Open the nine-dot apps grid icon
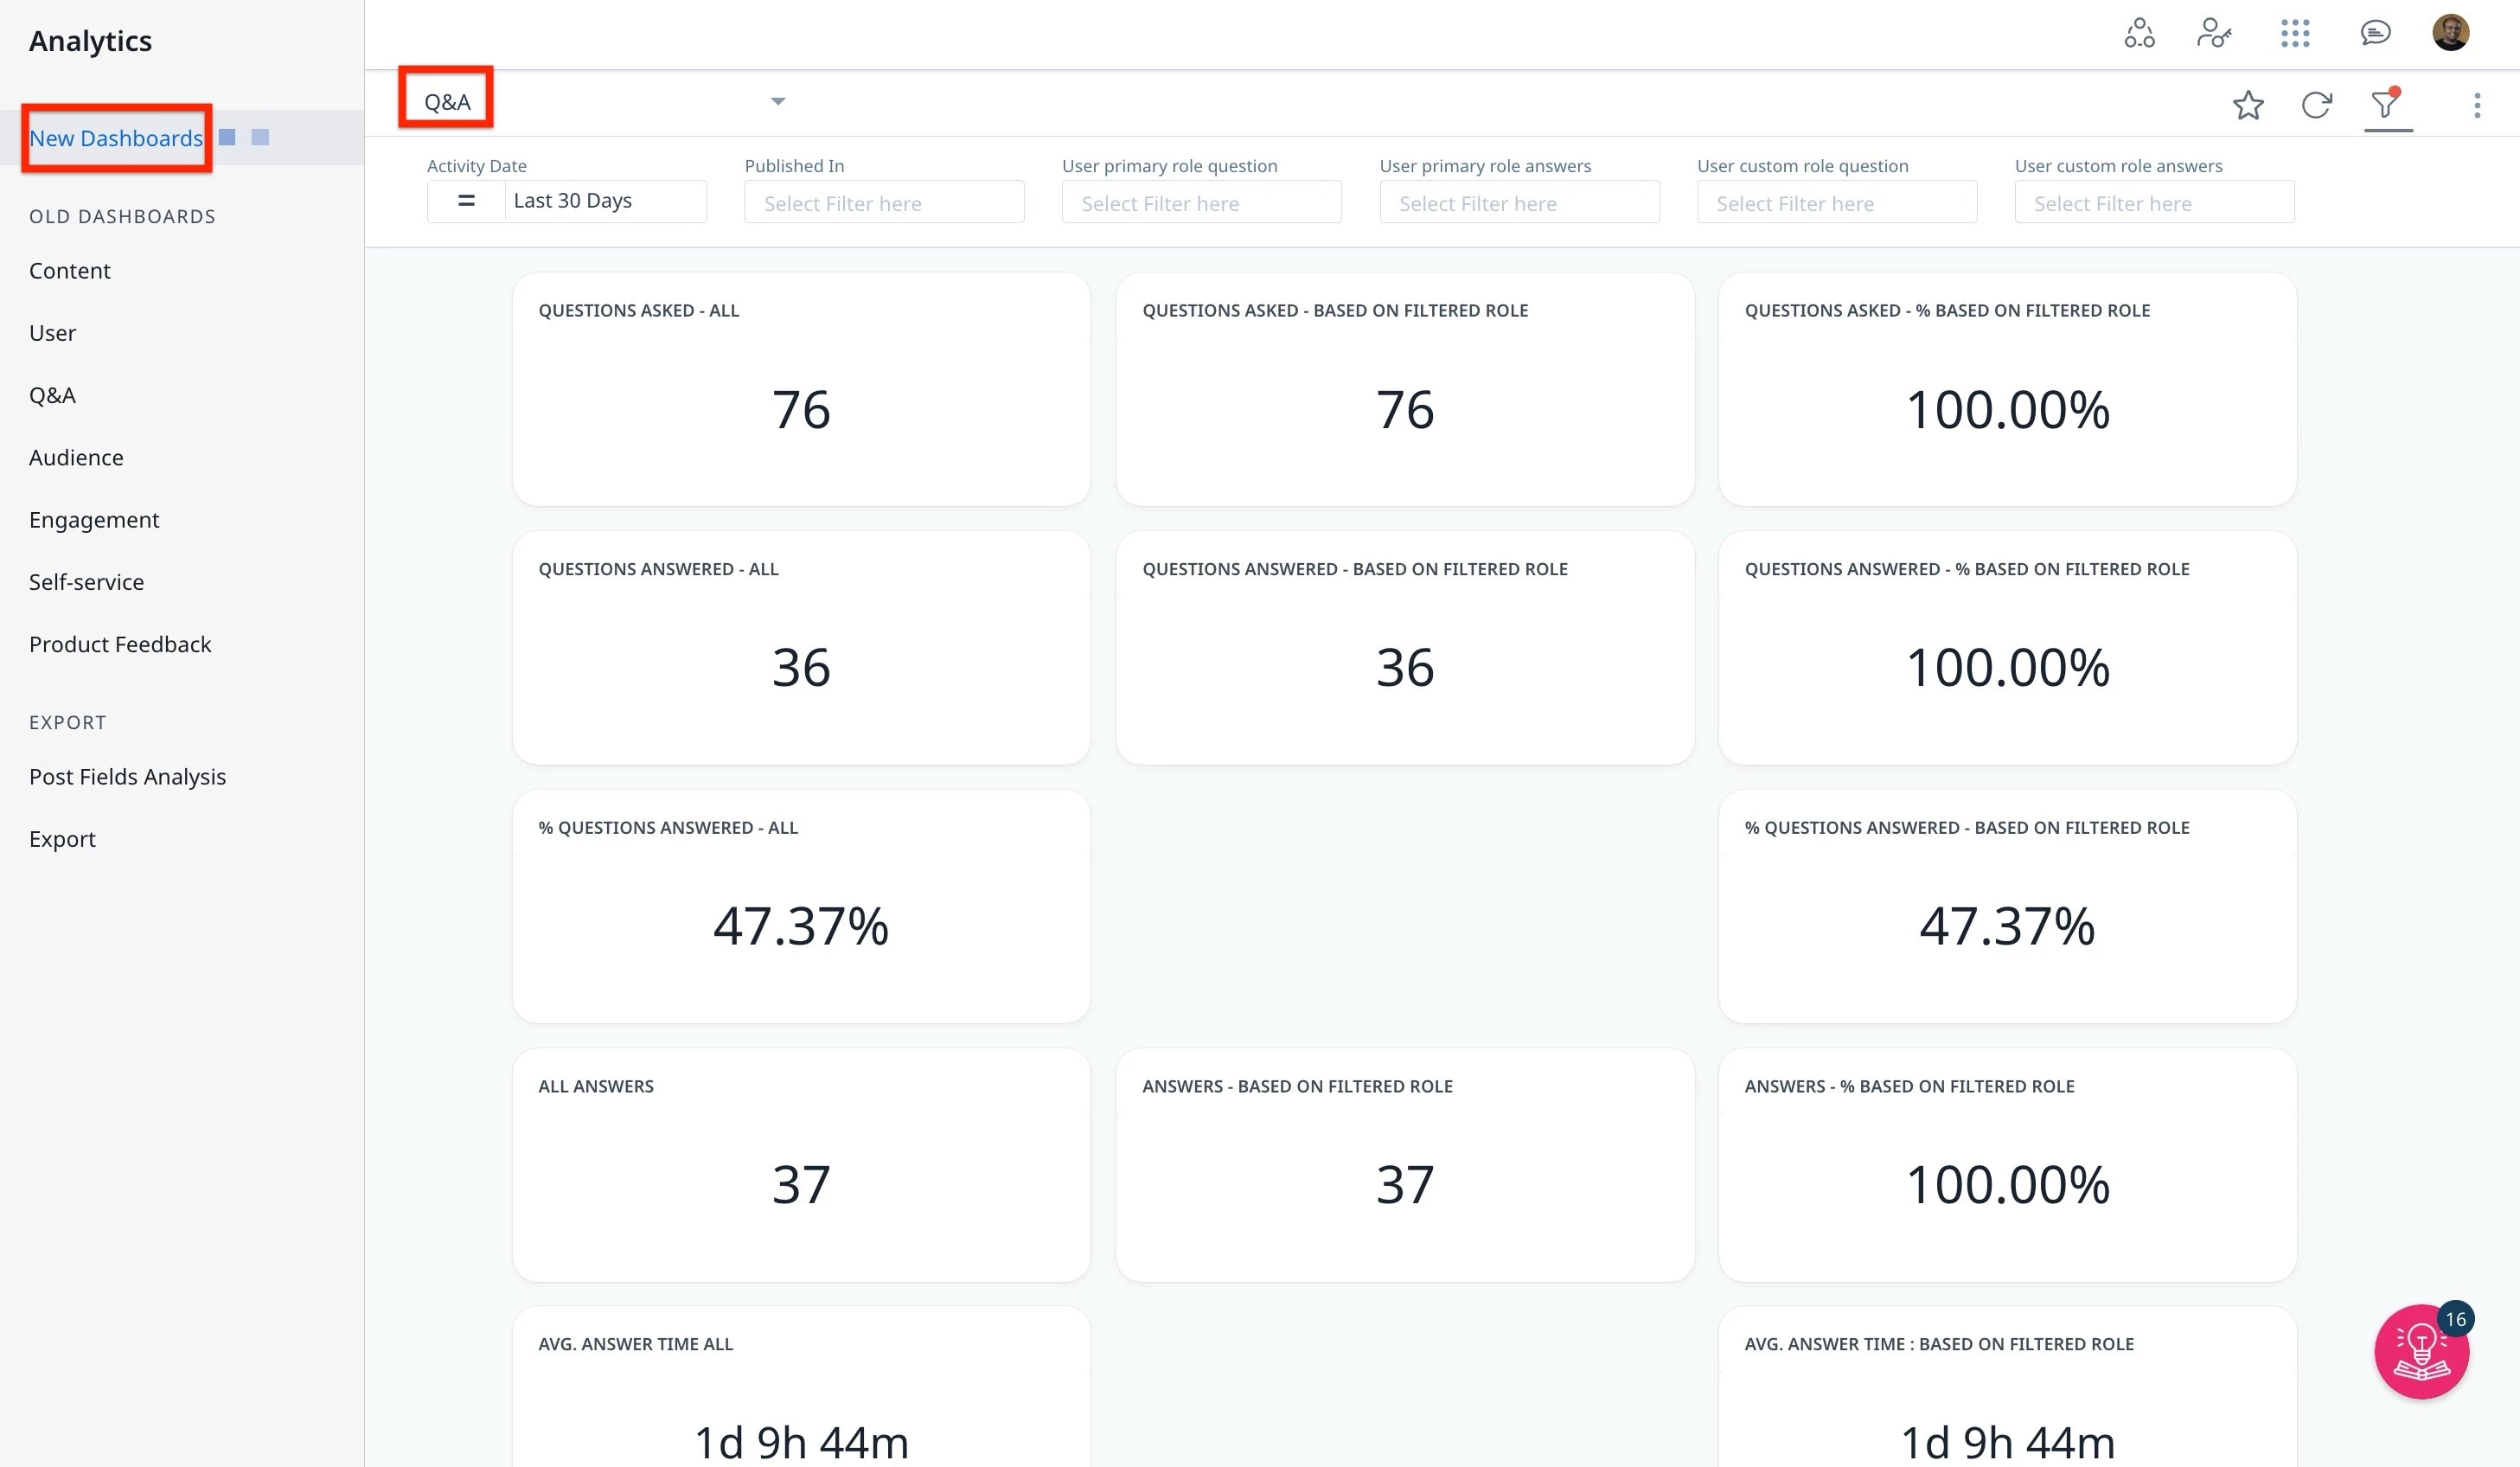2520x1467 pixels. [x=2294, y=33]
